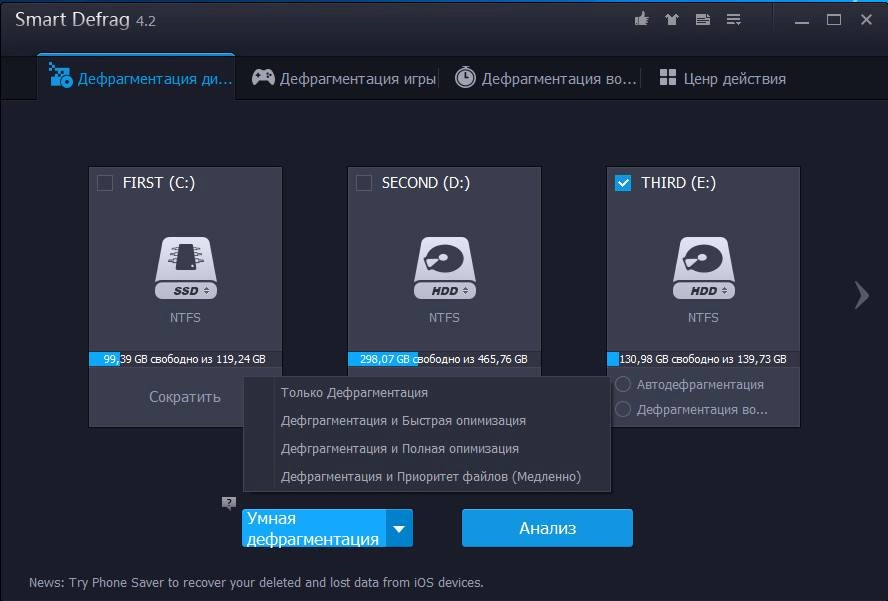Viewport: 888px width, 601px height.
Task: Click the feedback note icon in title bar
Action: click(x=703, y=20)
